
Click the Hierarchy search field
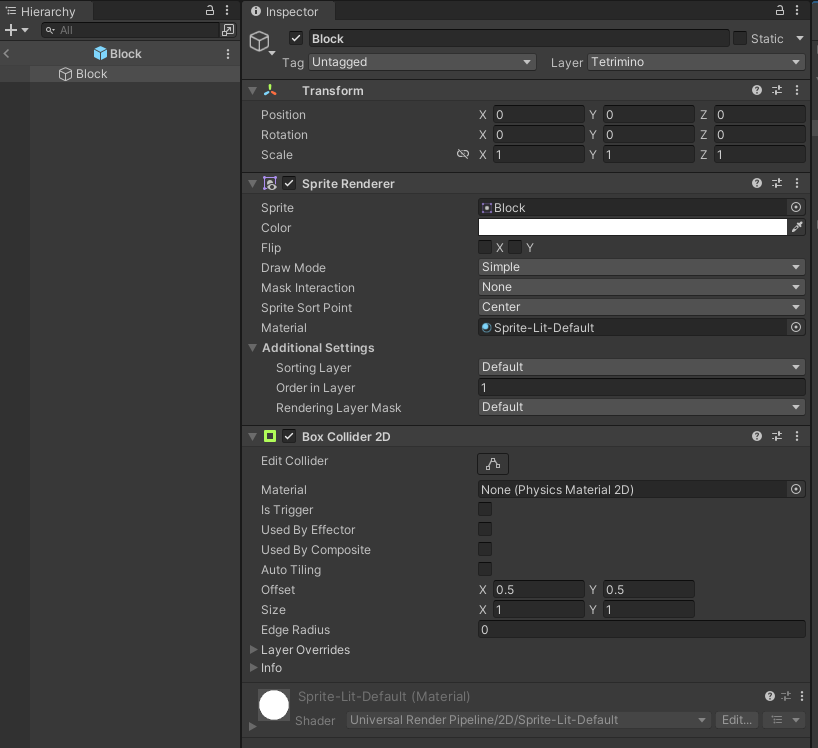point(130,30)
